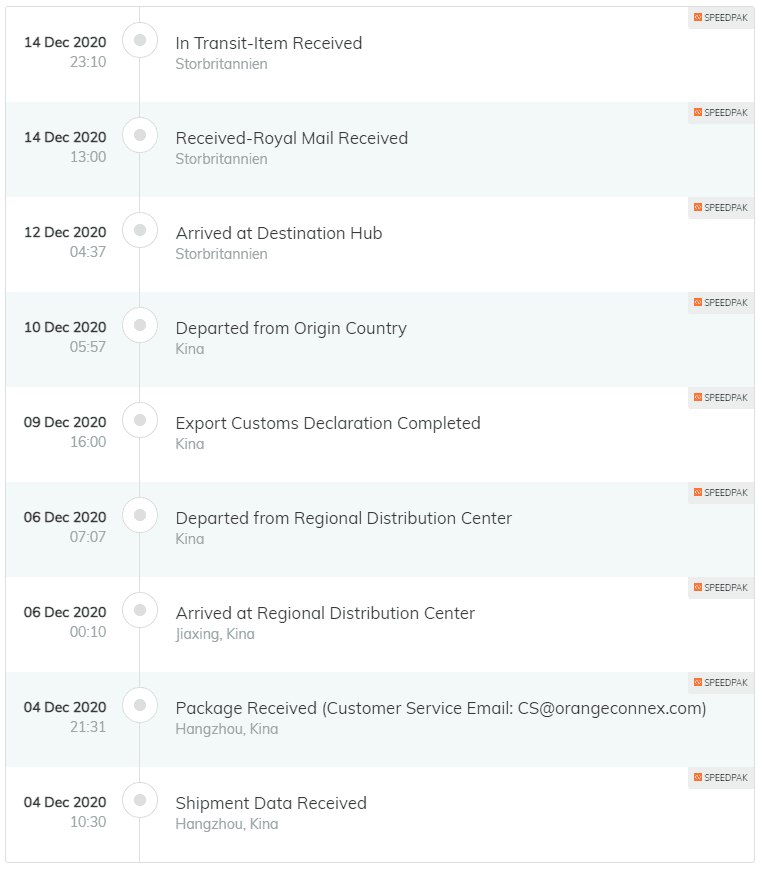Click SPEEDPAK badge on Departed from Regional Distribution Center

point(721,493)
